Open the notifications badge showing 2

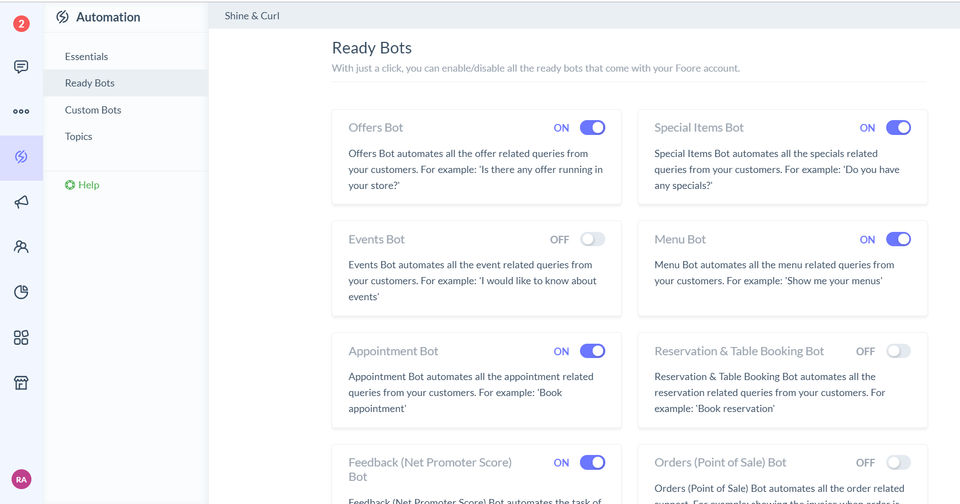coord(21,24)
